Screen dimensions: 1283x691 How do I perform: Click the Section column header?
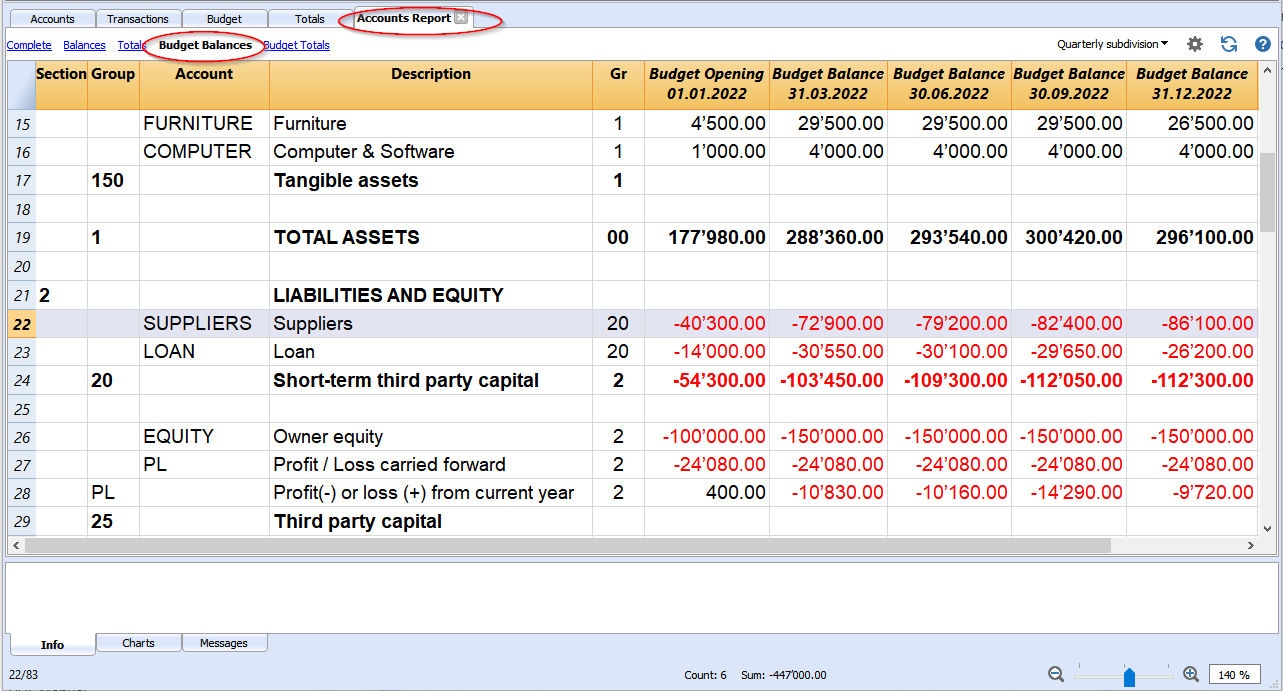(x=61, y=84)
